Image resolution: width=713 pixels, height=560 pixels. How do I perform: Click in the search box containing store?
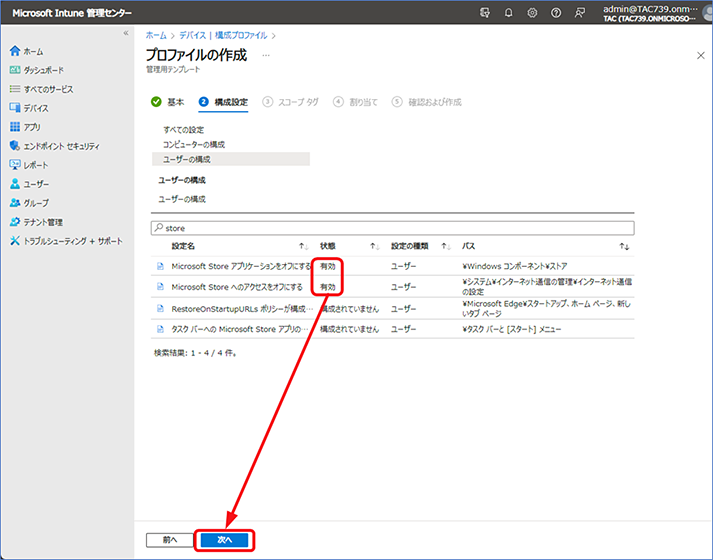click(392, 228)
